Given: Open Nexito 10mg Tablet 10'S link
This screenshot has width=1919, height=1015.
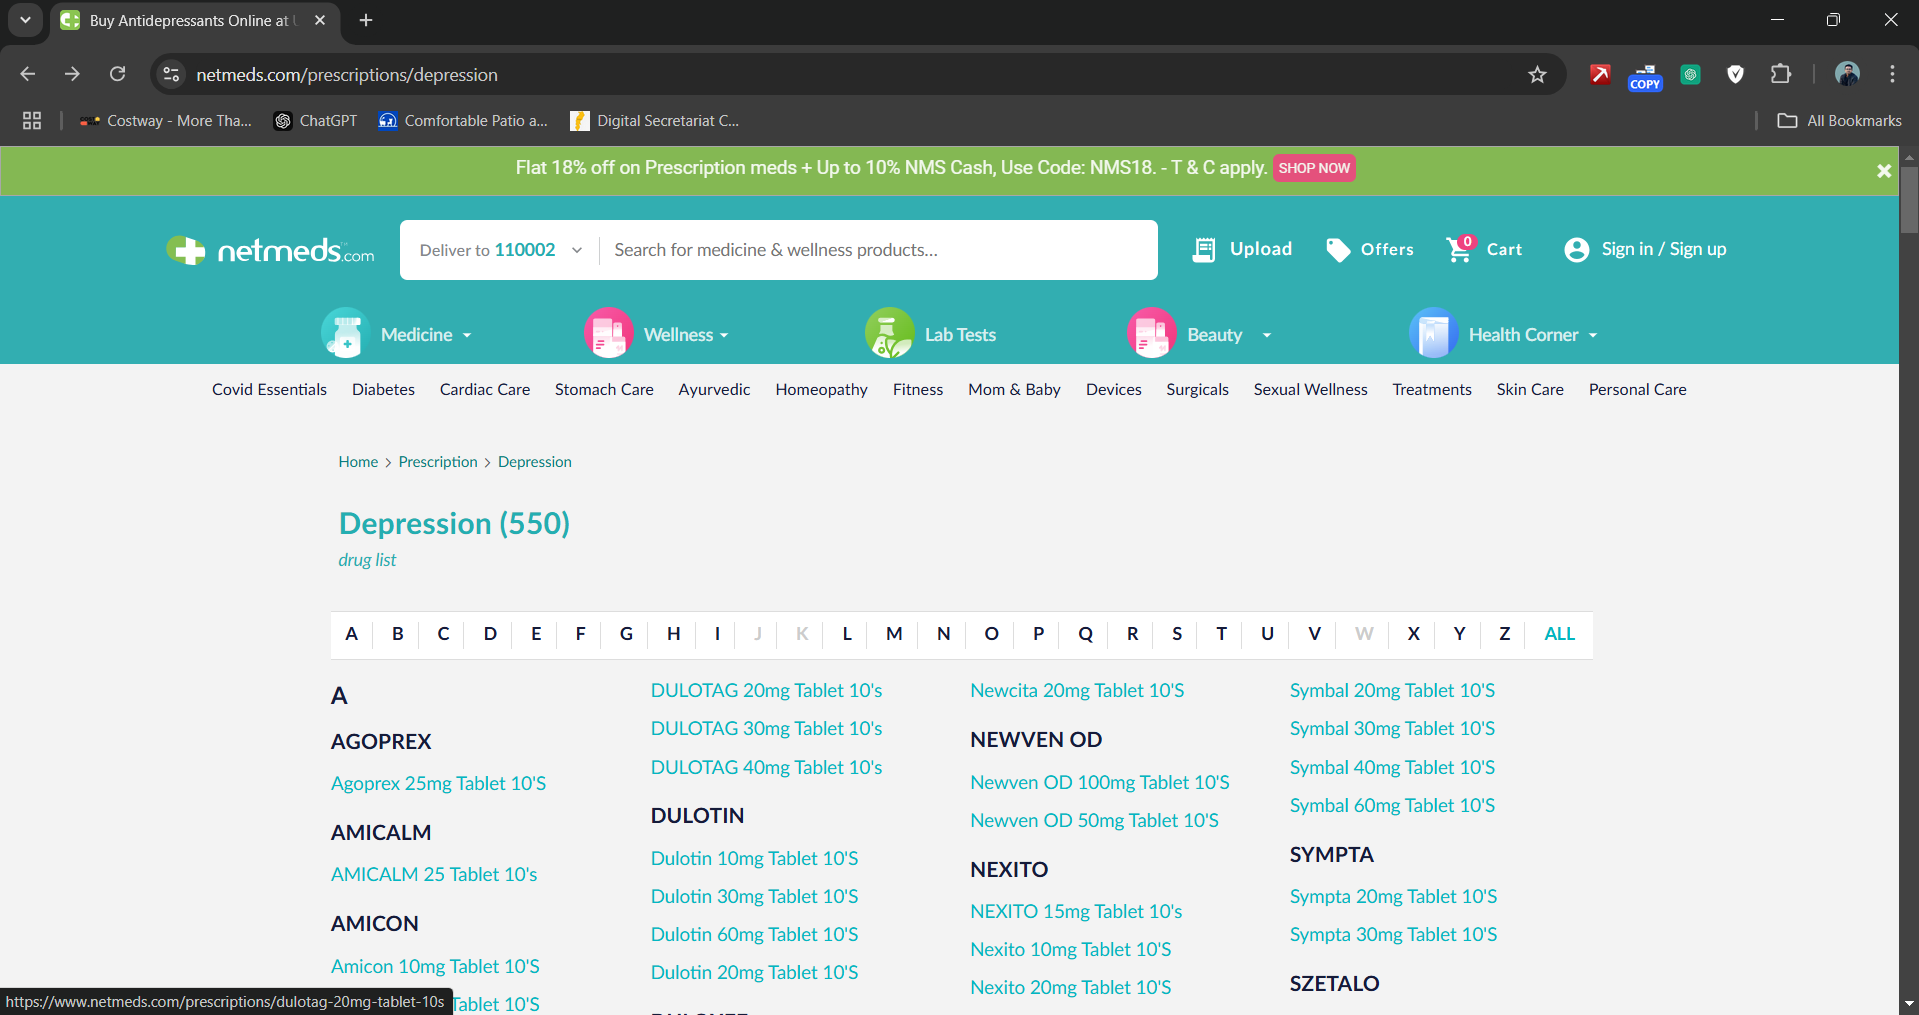Looking at the screenshot, I should coord(1070,949).
